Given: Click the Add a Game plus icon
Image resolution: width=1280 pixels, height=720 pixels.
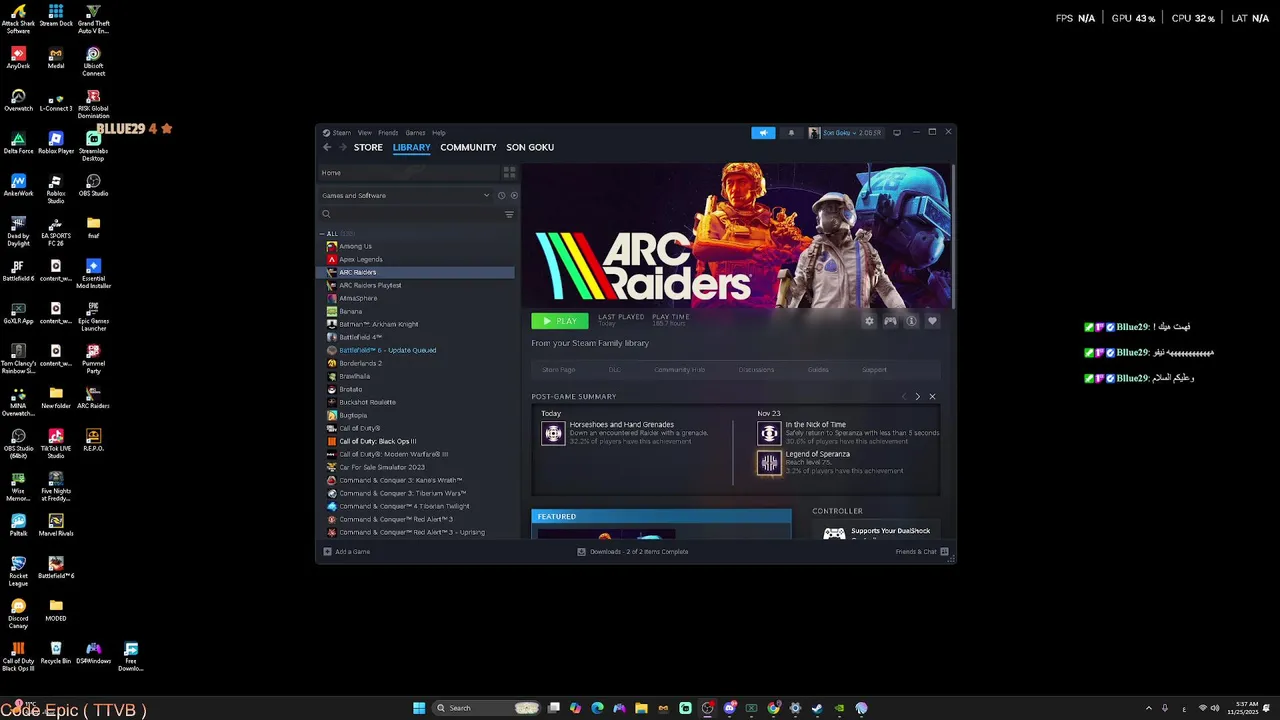Looking at the screenshot, I should tap(327, 552).
